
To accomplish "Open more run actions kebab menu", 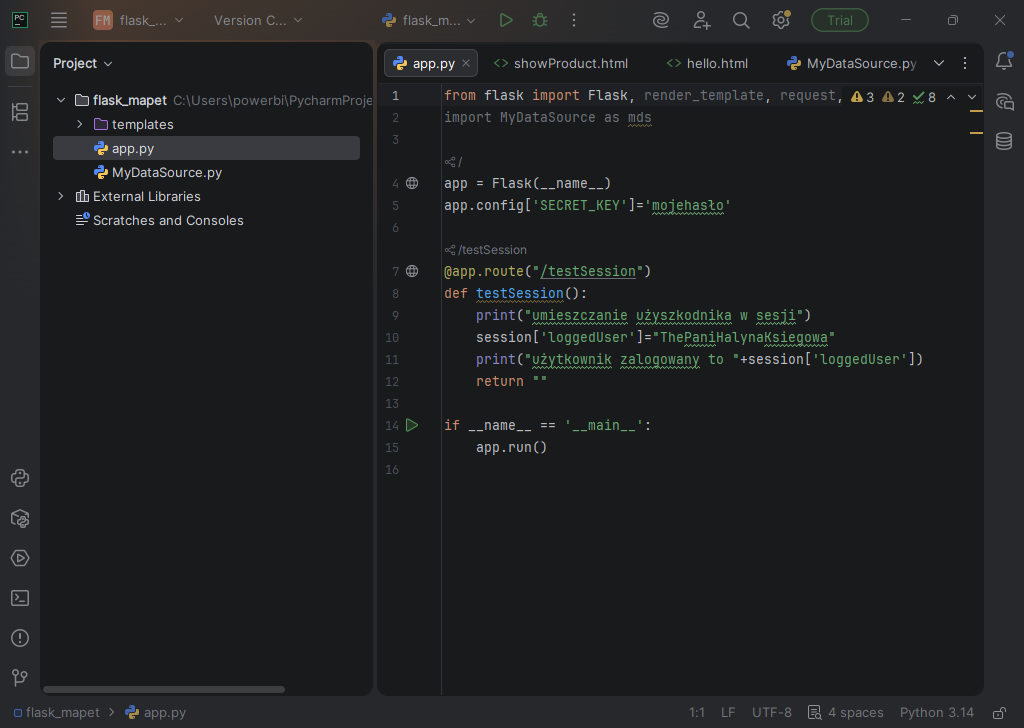I will 574,20.
